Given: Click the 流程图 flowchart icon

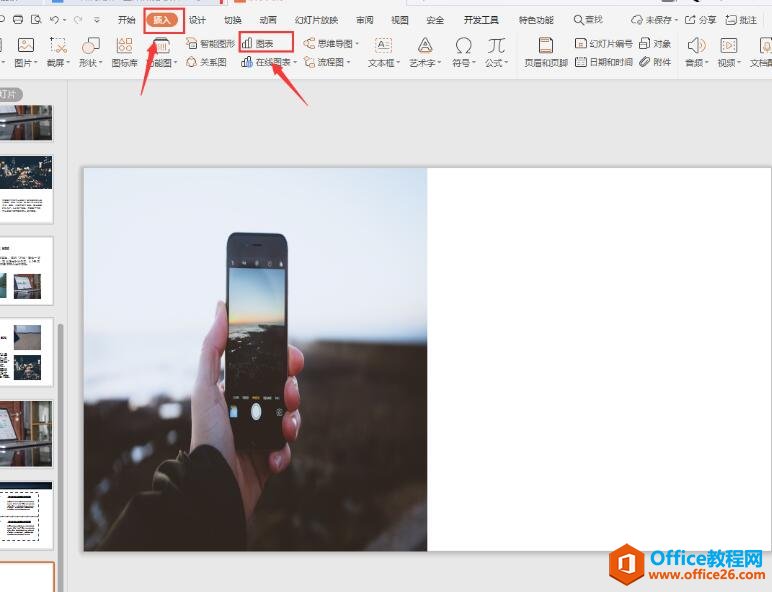Looking at the screenshot, I should 309,62.
